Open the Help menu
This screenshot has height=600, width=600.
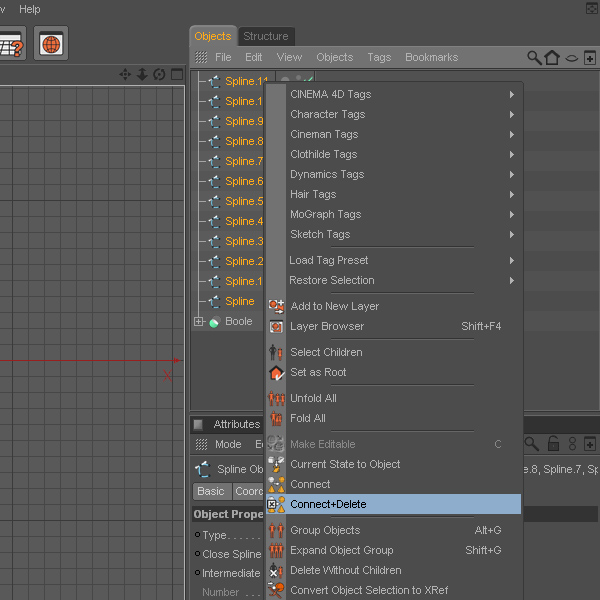click(x=29, y=9)
